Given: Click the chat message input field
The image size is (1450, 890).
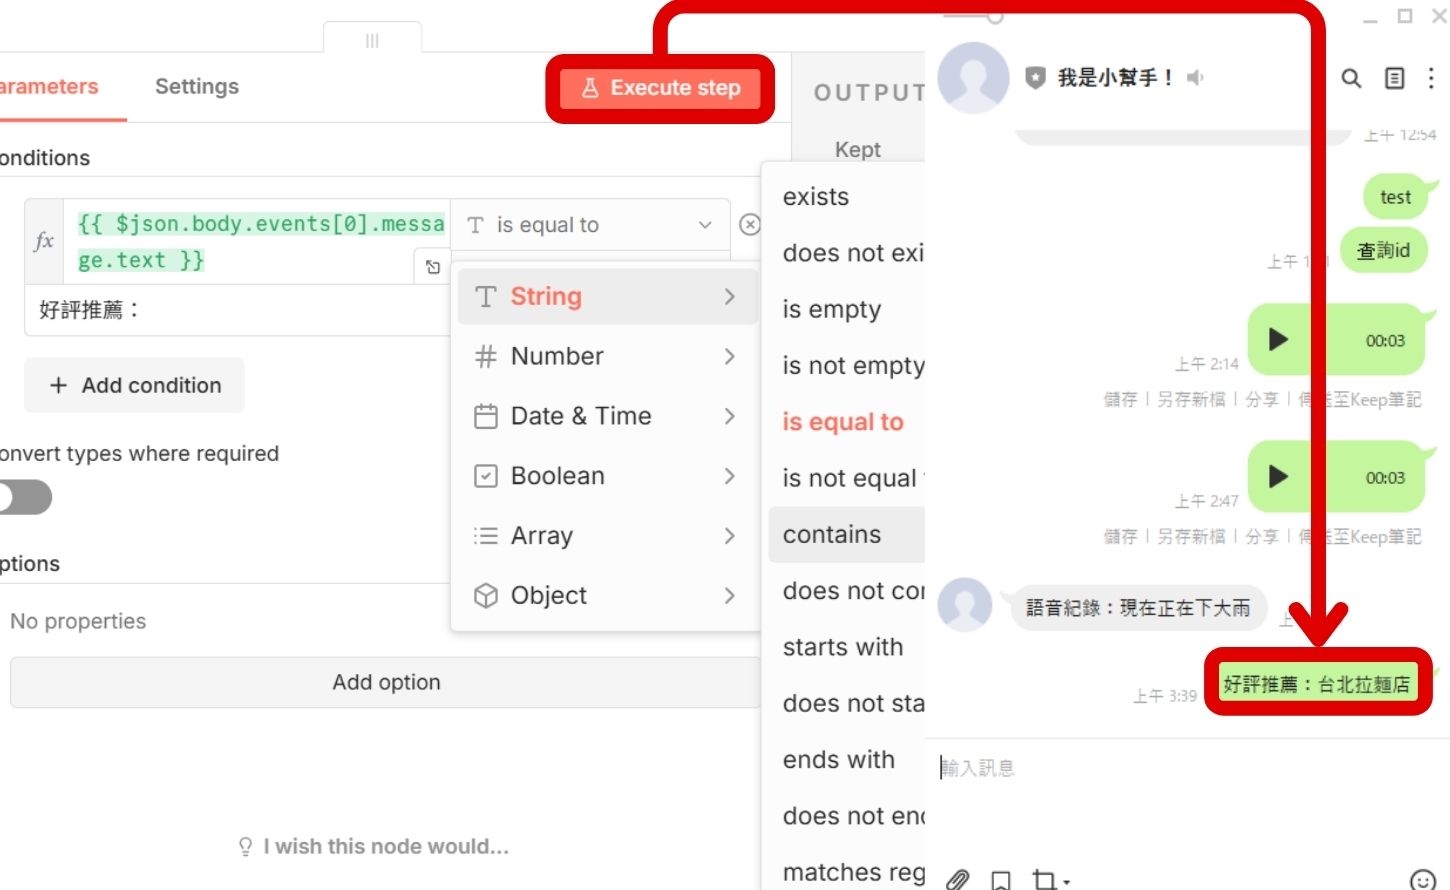Looking at the screenshot, I should (x=1150, y=768).
